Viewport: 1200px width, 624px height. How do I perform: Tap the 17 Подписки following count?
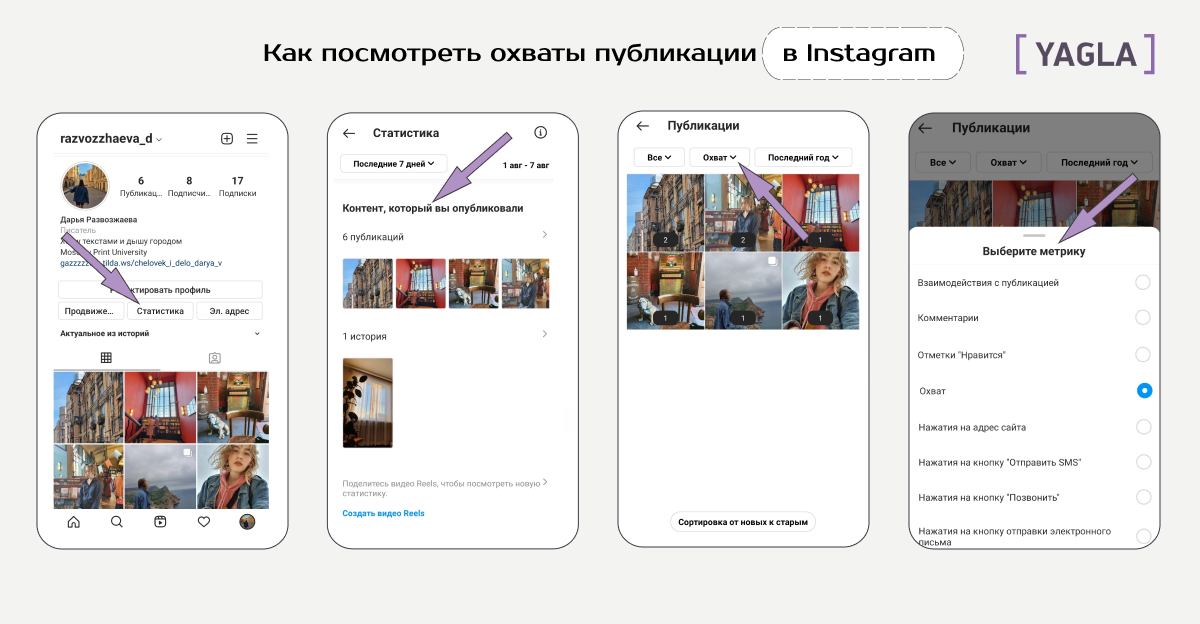237,186
